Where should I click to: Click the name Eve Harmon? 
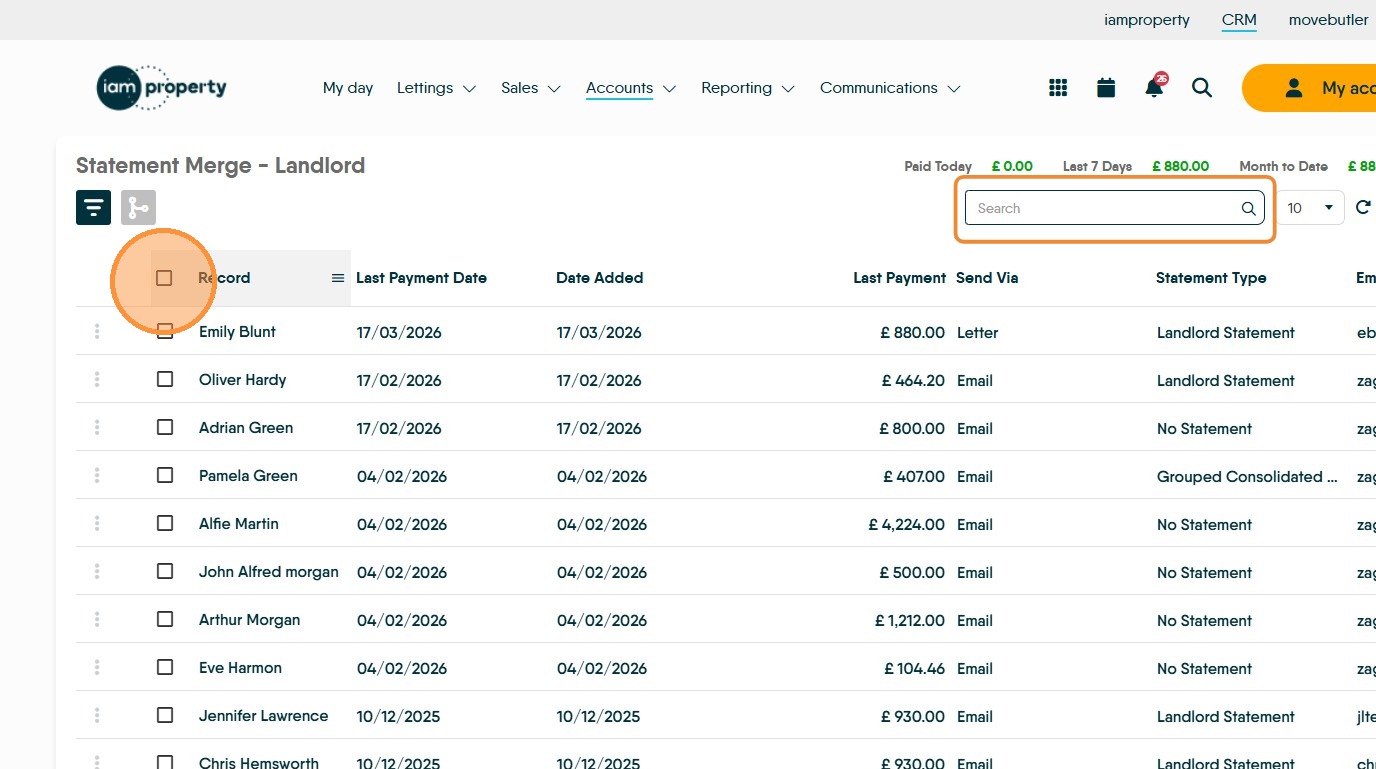tap(240, 668)
